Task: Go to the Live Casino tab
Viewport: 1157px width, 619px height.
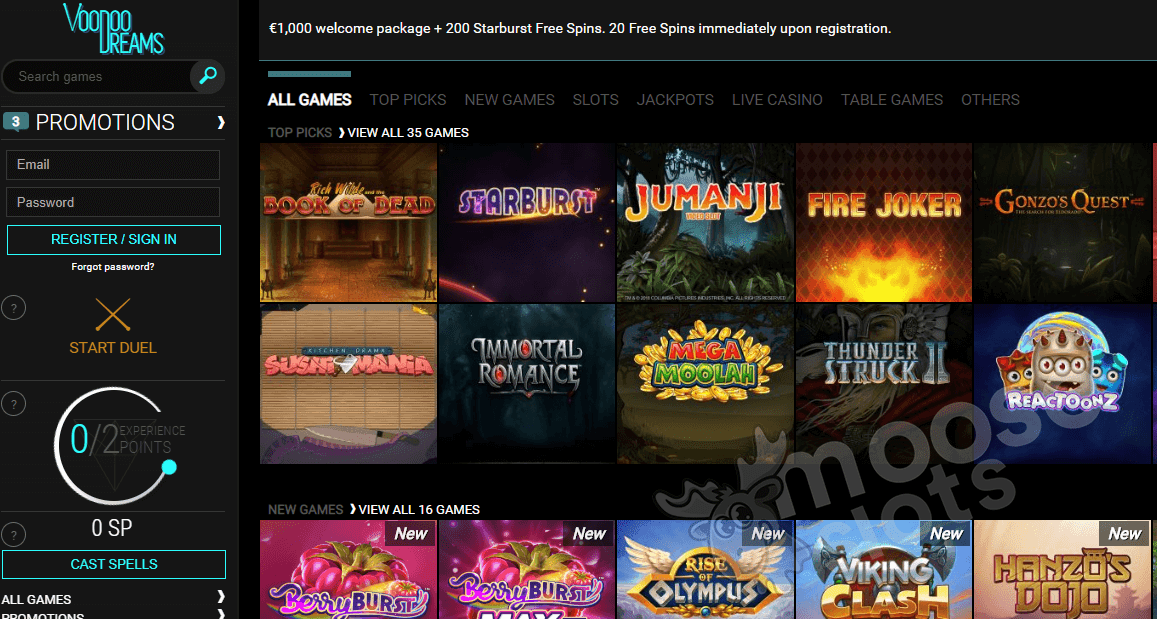Action: tap(777, 100)
